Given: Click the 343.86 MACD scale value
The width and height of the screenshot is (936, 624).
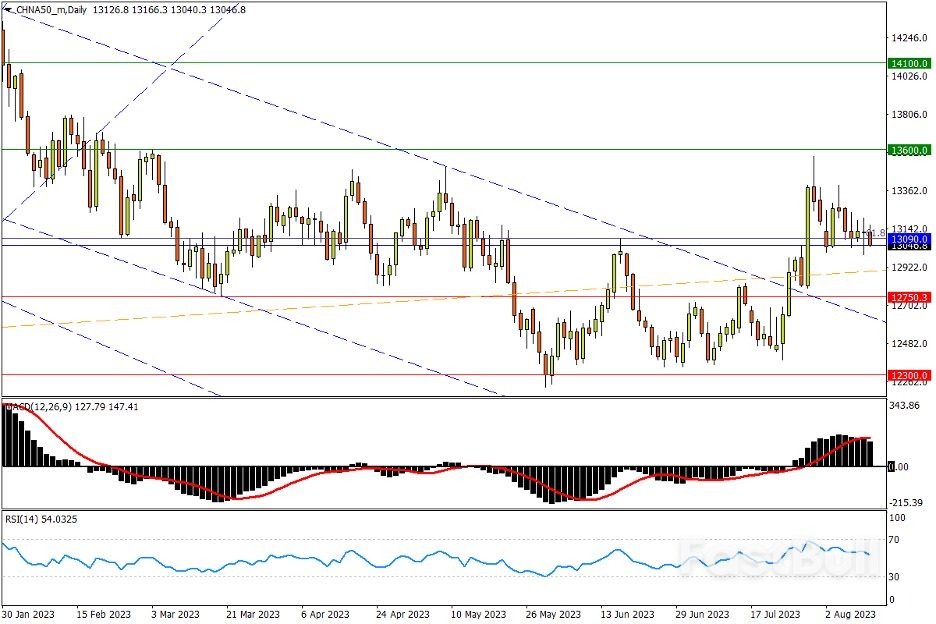Looking at the screenshot, I should pos(904,407).
